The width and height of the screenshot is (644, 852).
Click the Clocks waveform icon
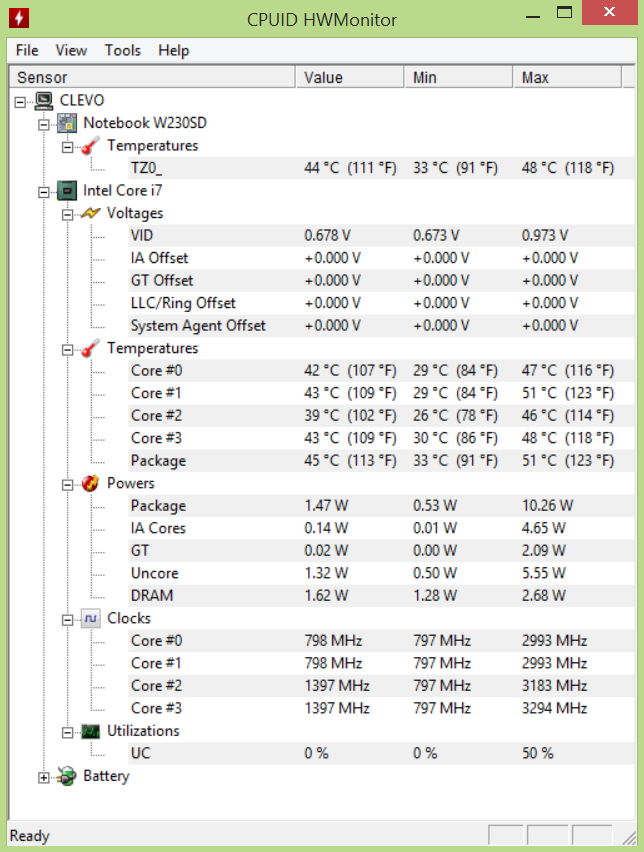[x=91, y=618]
